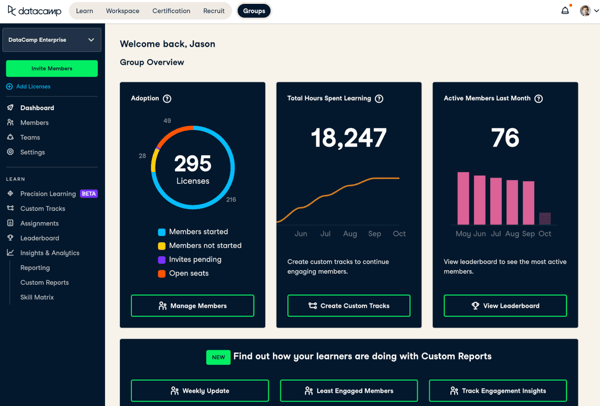Click the BETA badge
Image resolution: width=600 pixels, height=406 pixels.
click(x=89, y=194)
